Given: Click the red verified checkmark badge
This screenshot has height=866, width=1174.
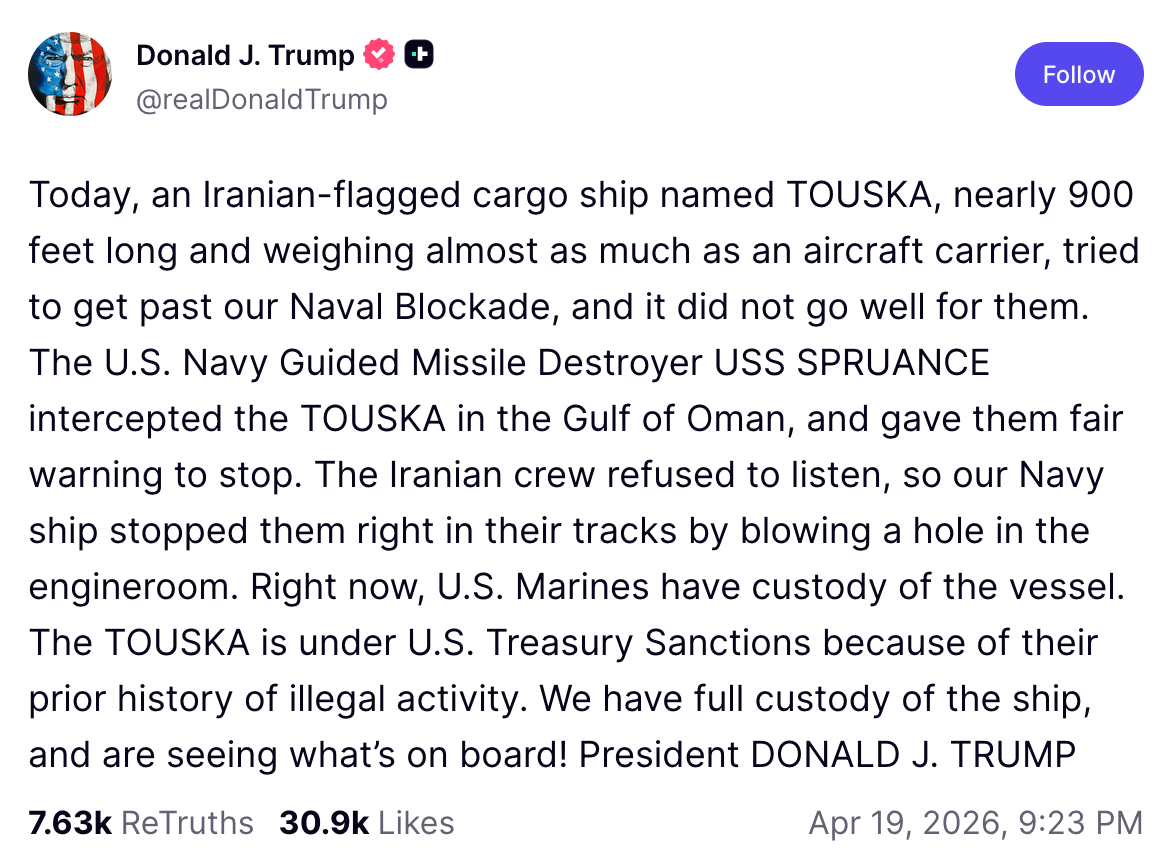Looking at the screenshot, I should (379, 55).
